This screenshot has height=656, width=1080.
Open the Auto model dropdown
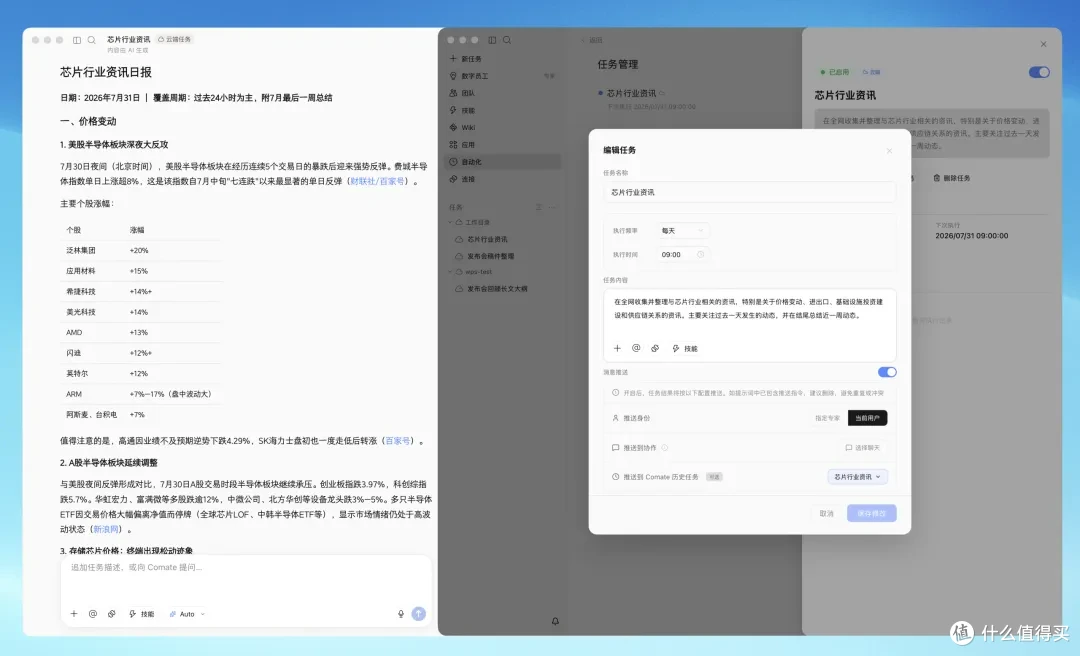coord(187,614)
